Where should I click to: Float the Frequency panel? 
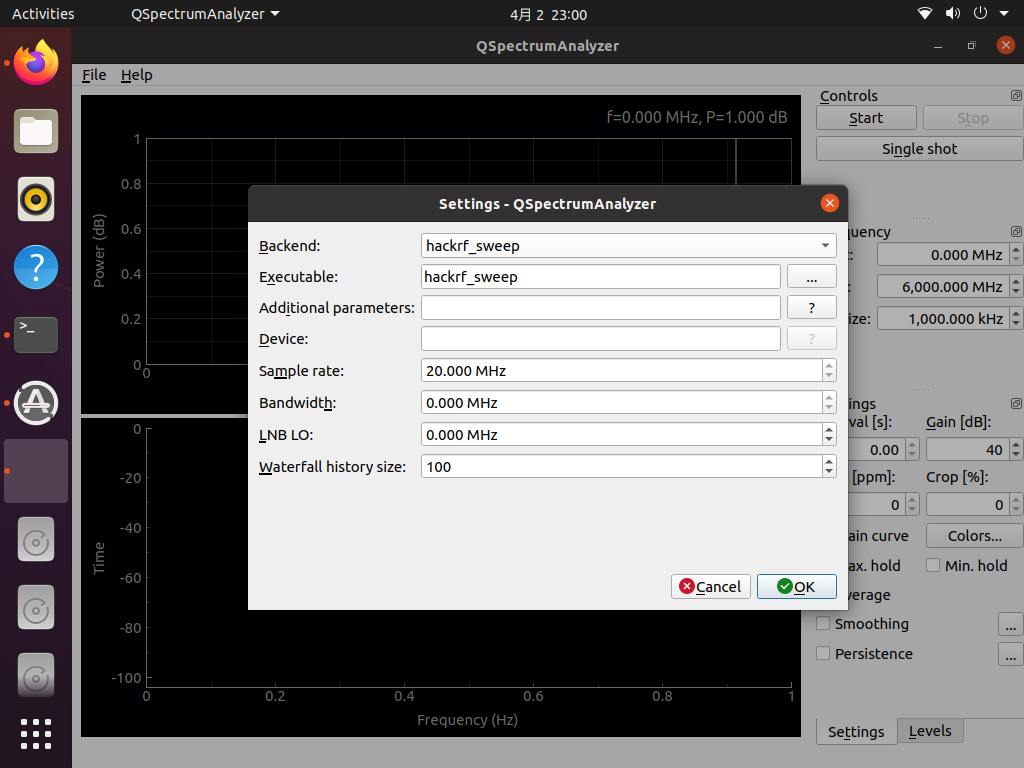[1016, 231]
